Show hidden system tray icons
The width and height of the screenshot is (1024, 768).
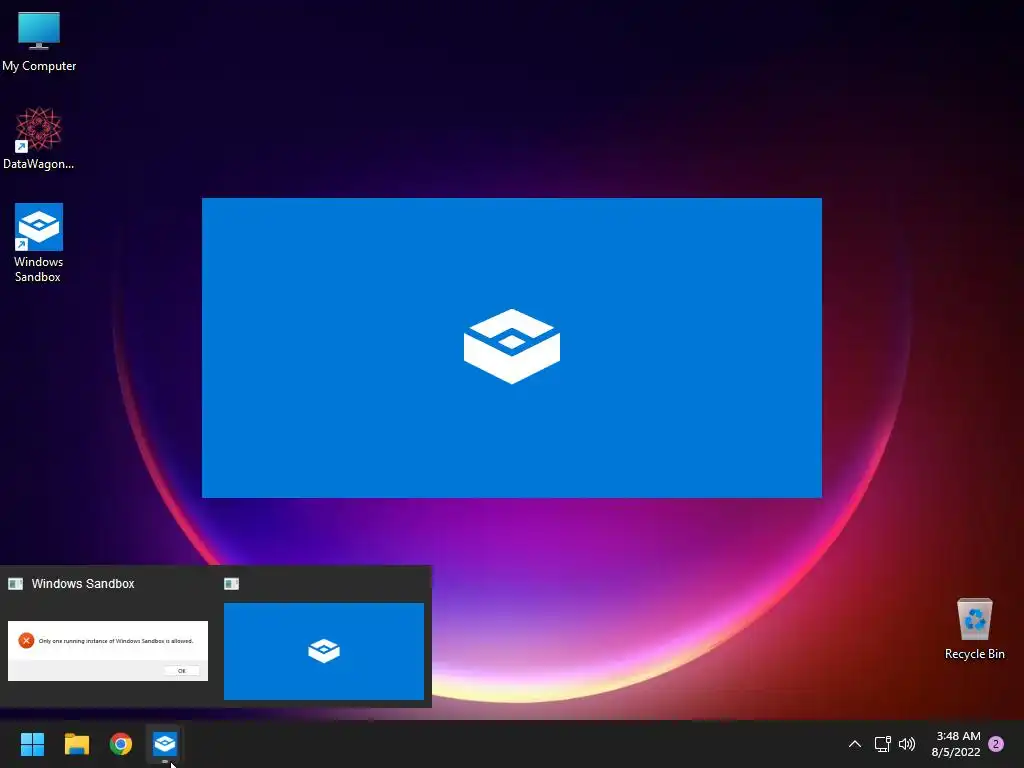[854, 744]
